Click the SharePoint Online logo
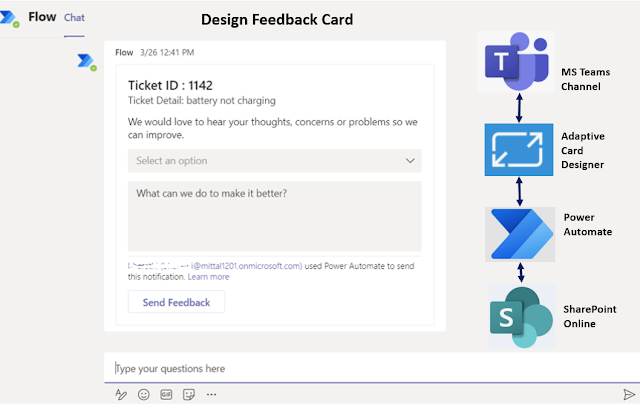This screenshot has height=406, width=640. [x=520, y=314]
